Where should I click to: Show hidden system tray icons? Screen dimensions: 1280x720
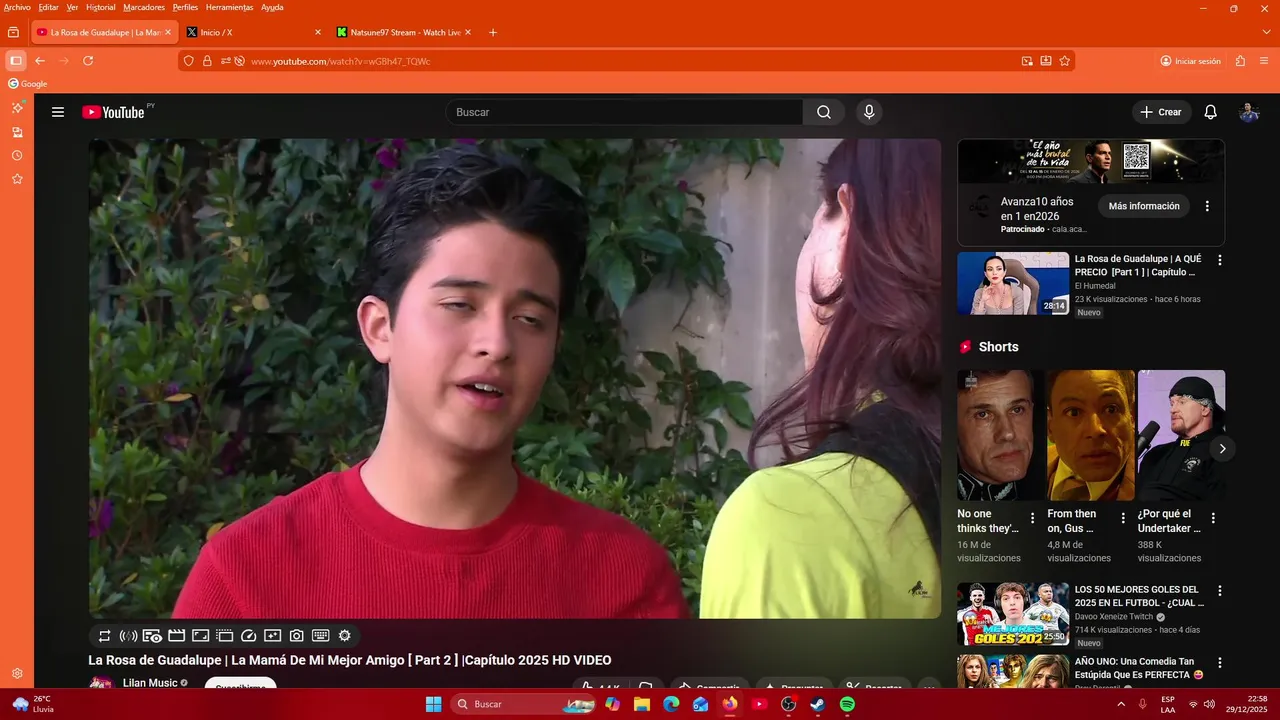[x=1121, y=704]
